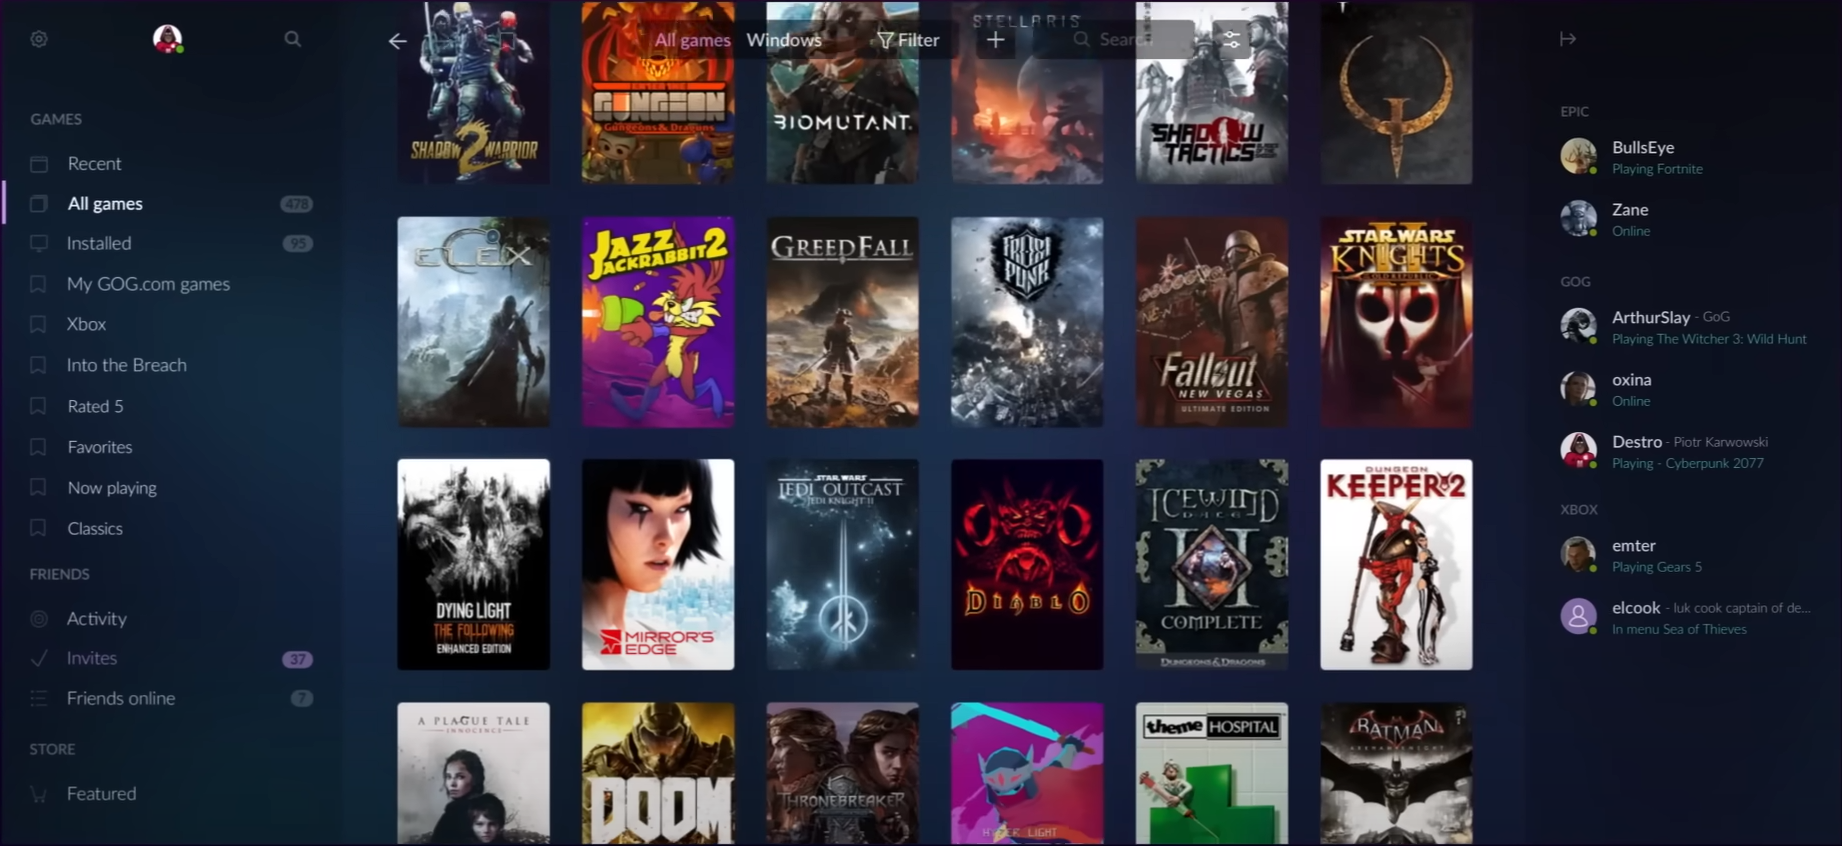Viewport: 1842px width, 846px height.
Task: Click the user profile avatar
Action: 167,39
